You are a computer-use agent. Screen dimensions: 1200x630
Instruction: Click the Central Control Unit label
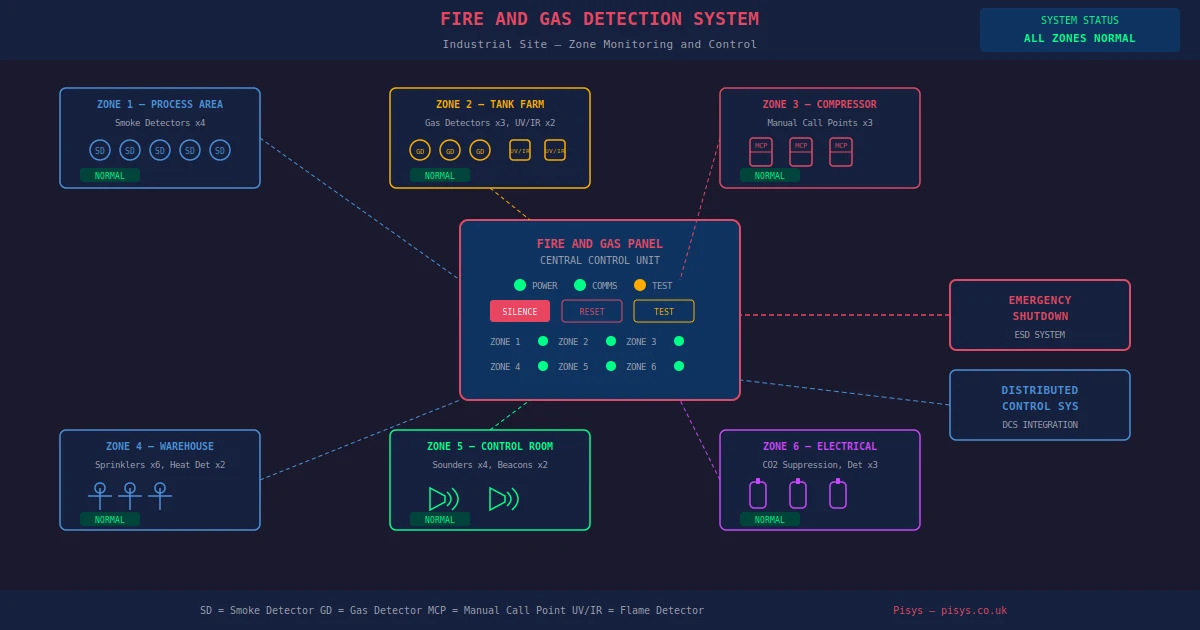point(600,260)
